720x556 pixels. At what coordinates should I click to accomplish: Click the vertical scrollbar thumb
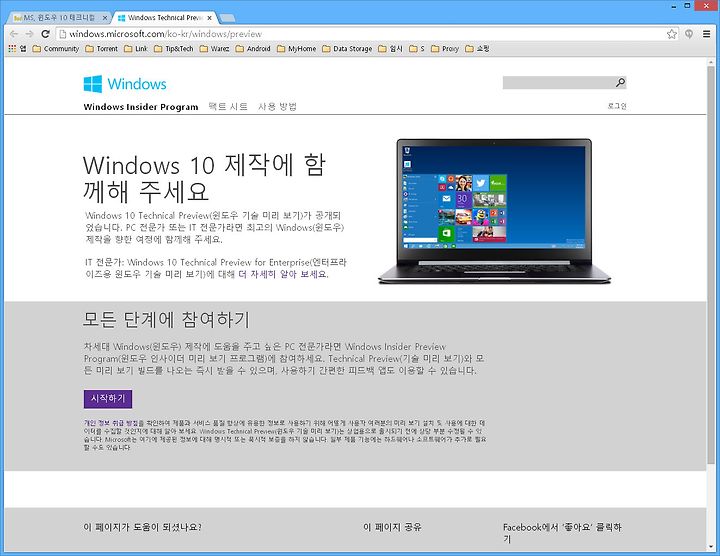coord(711,264)
